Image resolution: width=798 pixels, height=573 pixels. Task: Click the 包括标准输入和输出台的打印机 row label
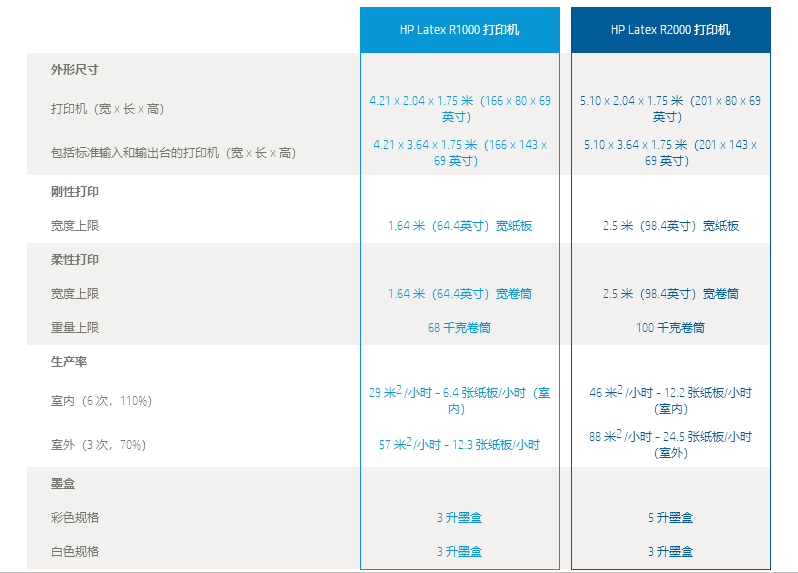[x=174, y=153]
